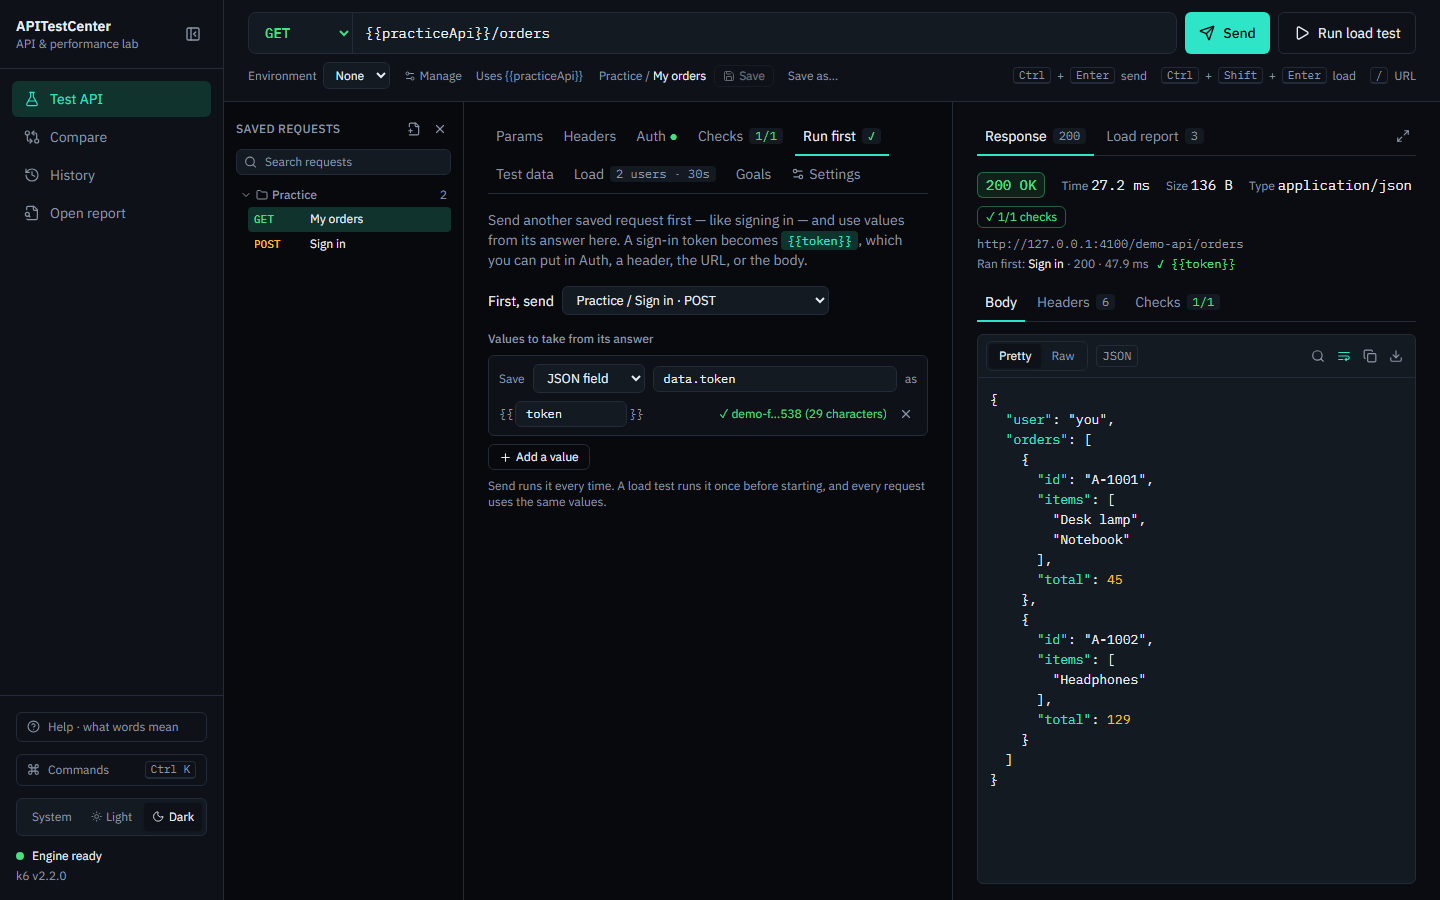
Task: Switch to the Test data tab
Action: (524, 174)
